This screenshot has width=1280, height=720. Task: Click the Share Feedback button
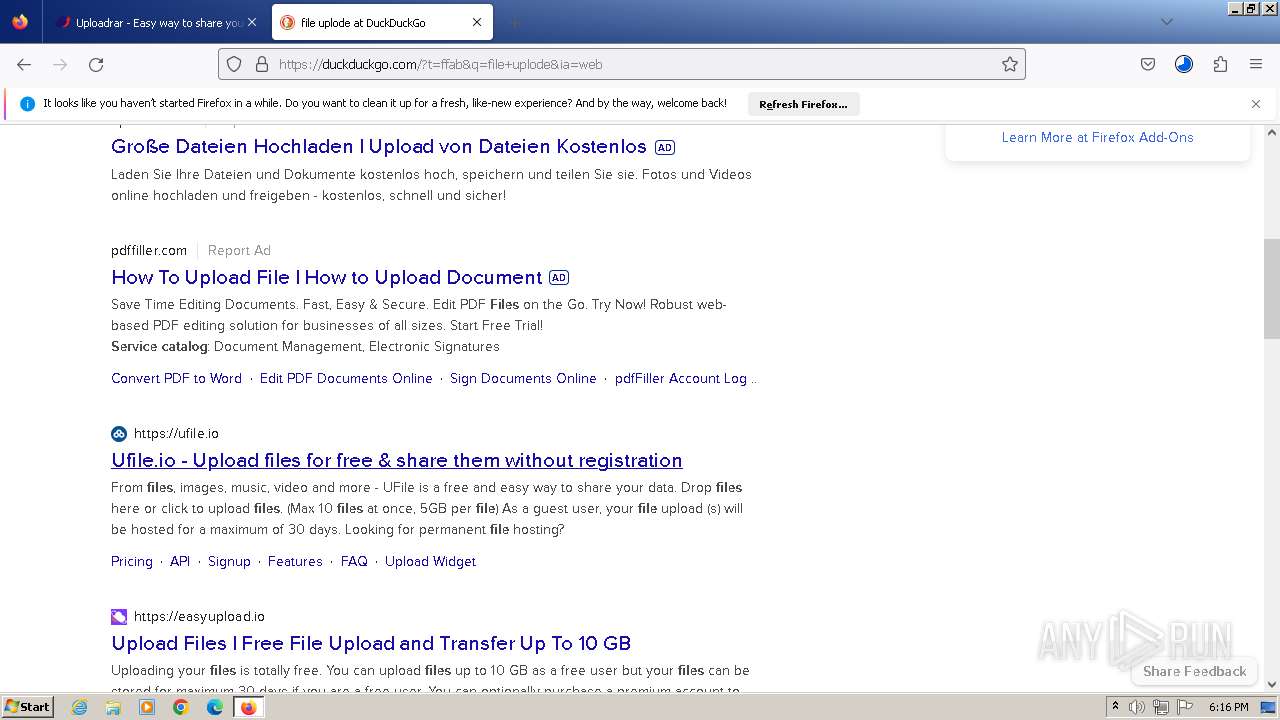1194,671
